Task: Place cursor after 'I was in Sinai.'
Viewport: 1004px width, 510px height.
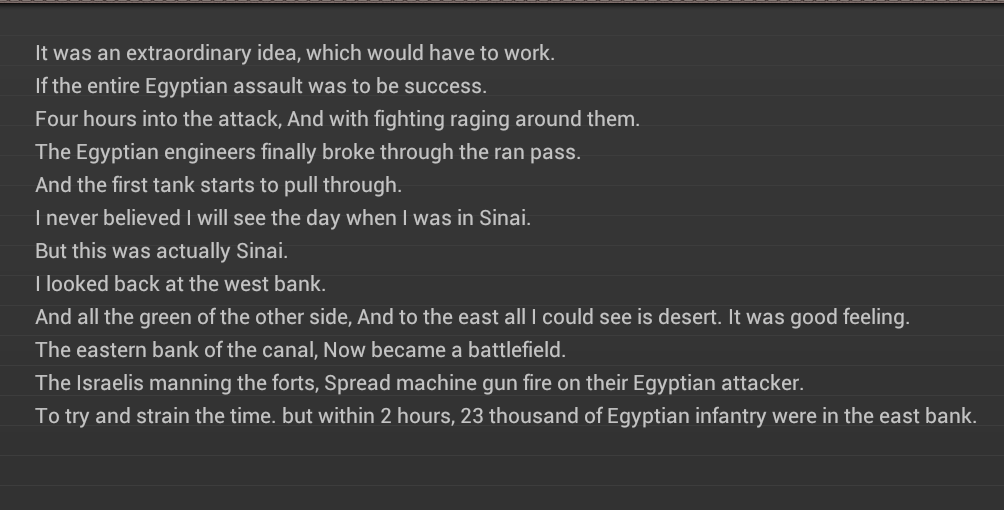Action: pyautogui.click(x=531, y=218)
